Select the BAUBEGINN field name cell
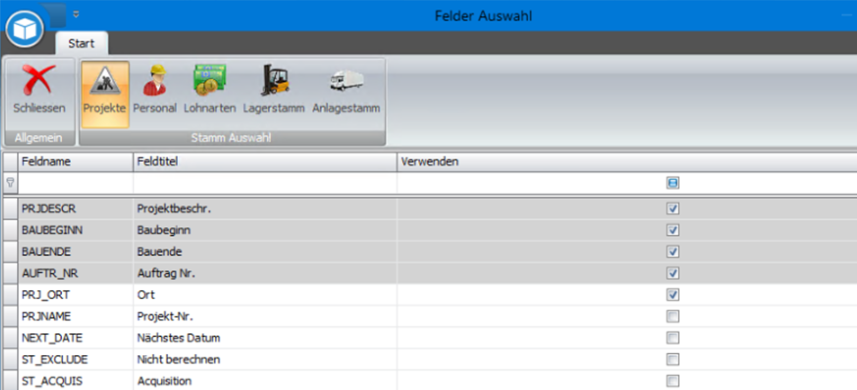The image size is (857, 390). tap(76, 230)
